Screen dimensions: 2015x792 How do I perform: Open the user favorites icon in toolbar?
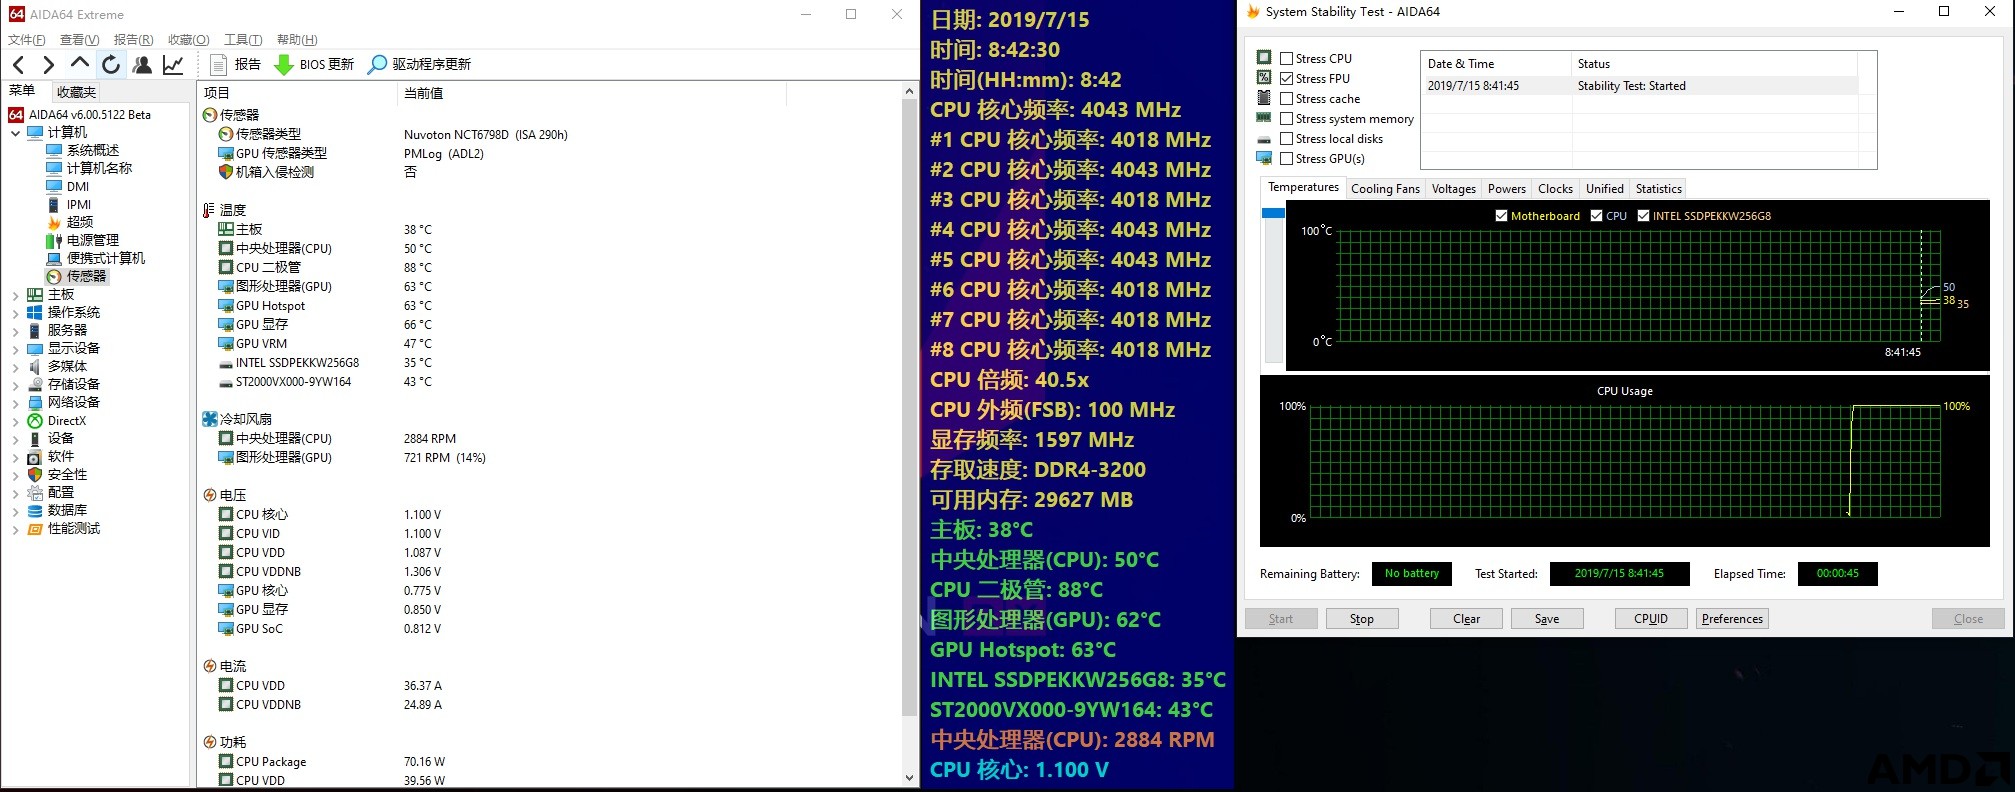(143, 65)
